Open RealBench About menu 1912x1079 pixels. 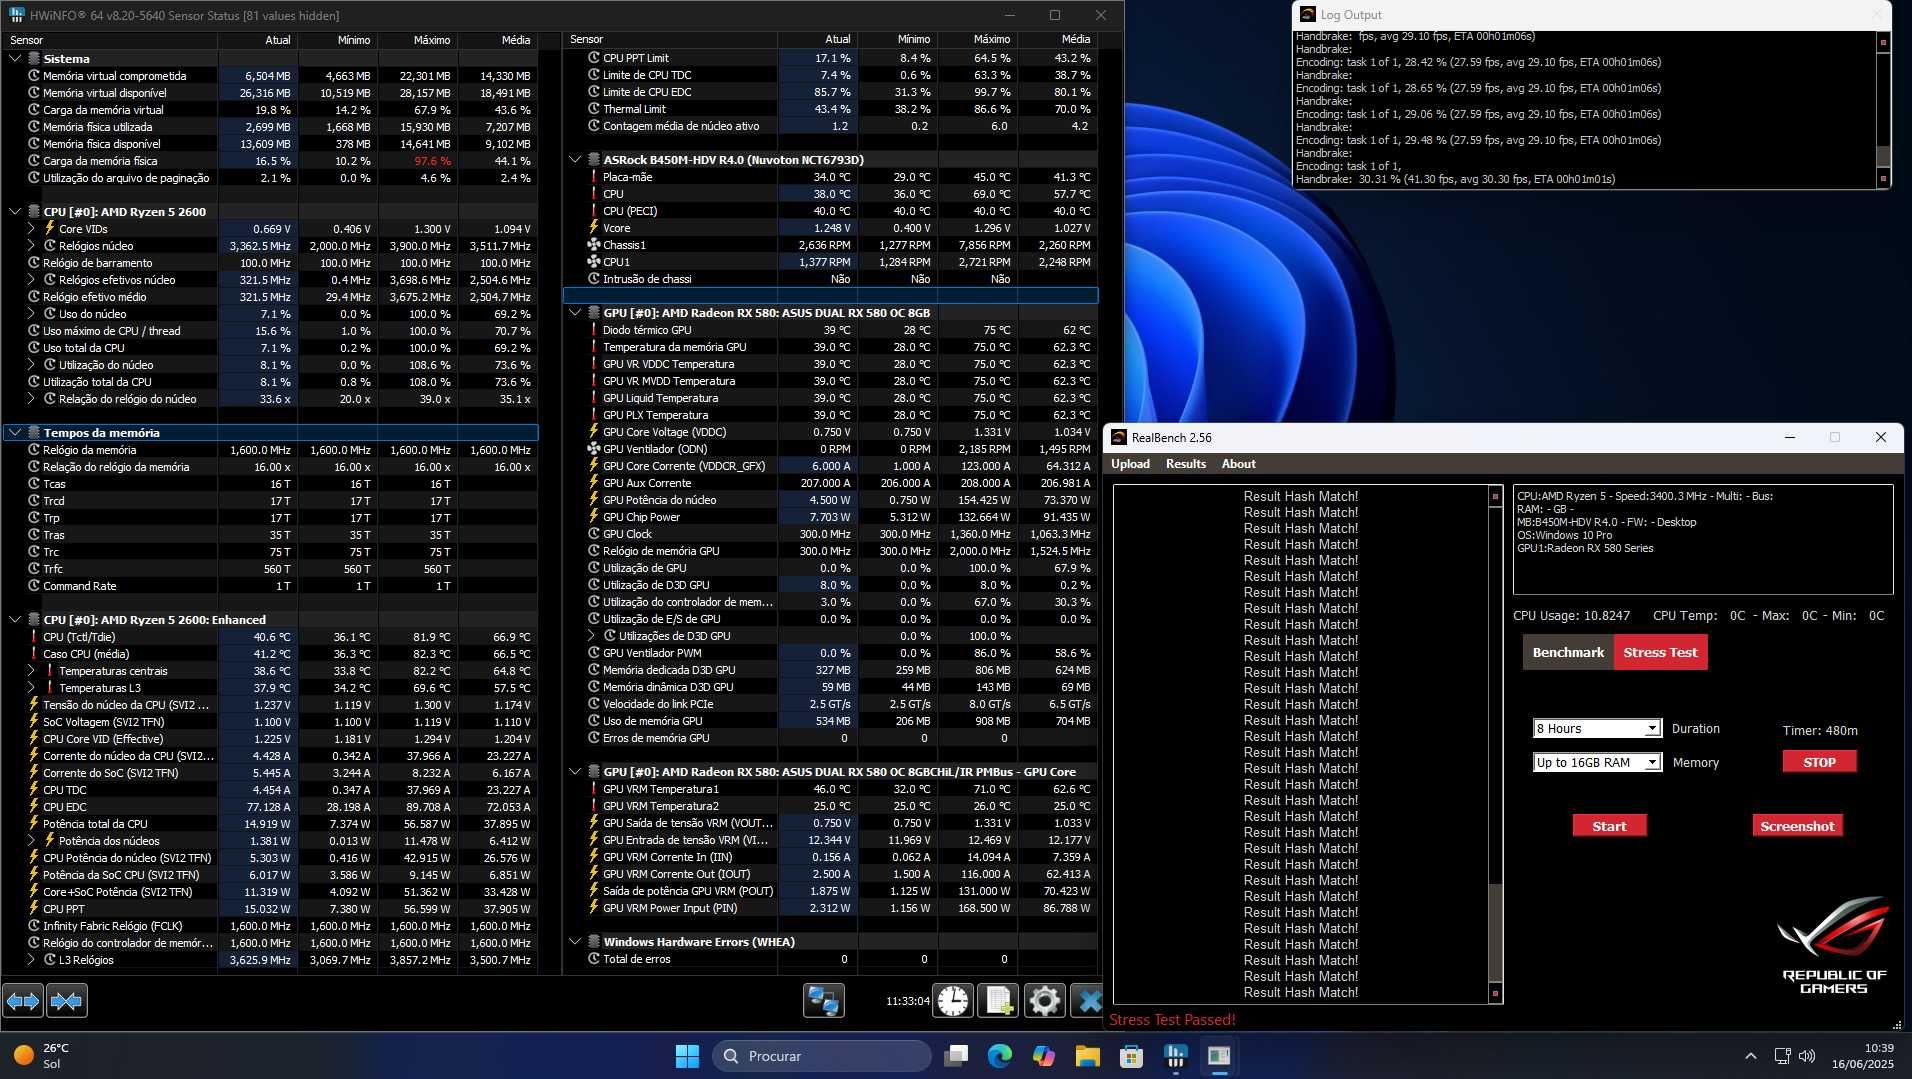click(1238, 464)
